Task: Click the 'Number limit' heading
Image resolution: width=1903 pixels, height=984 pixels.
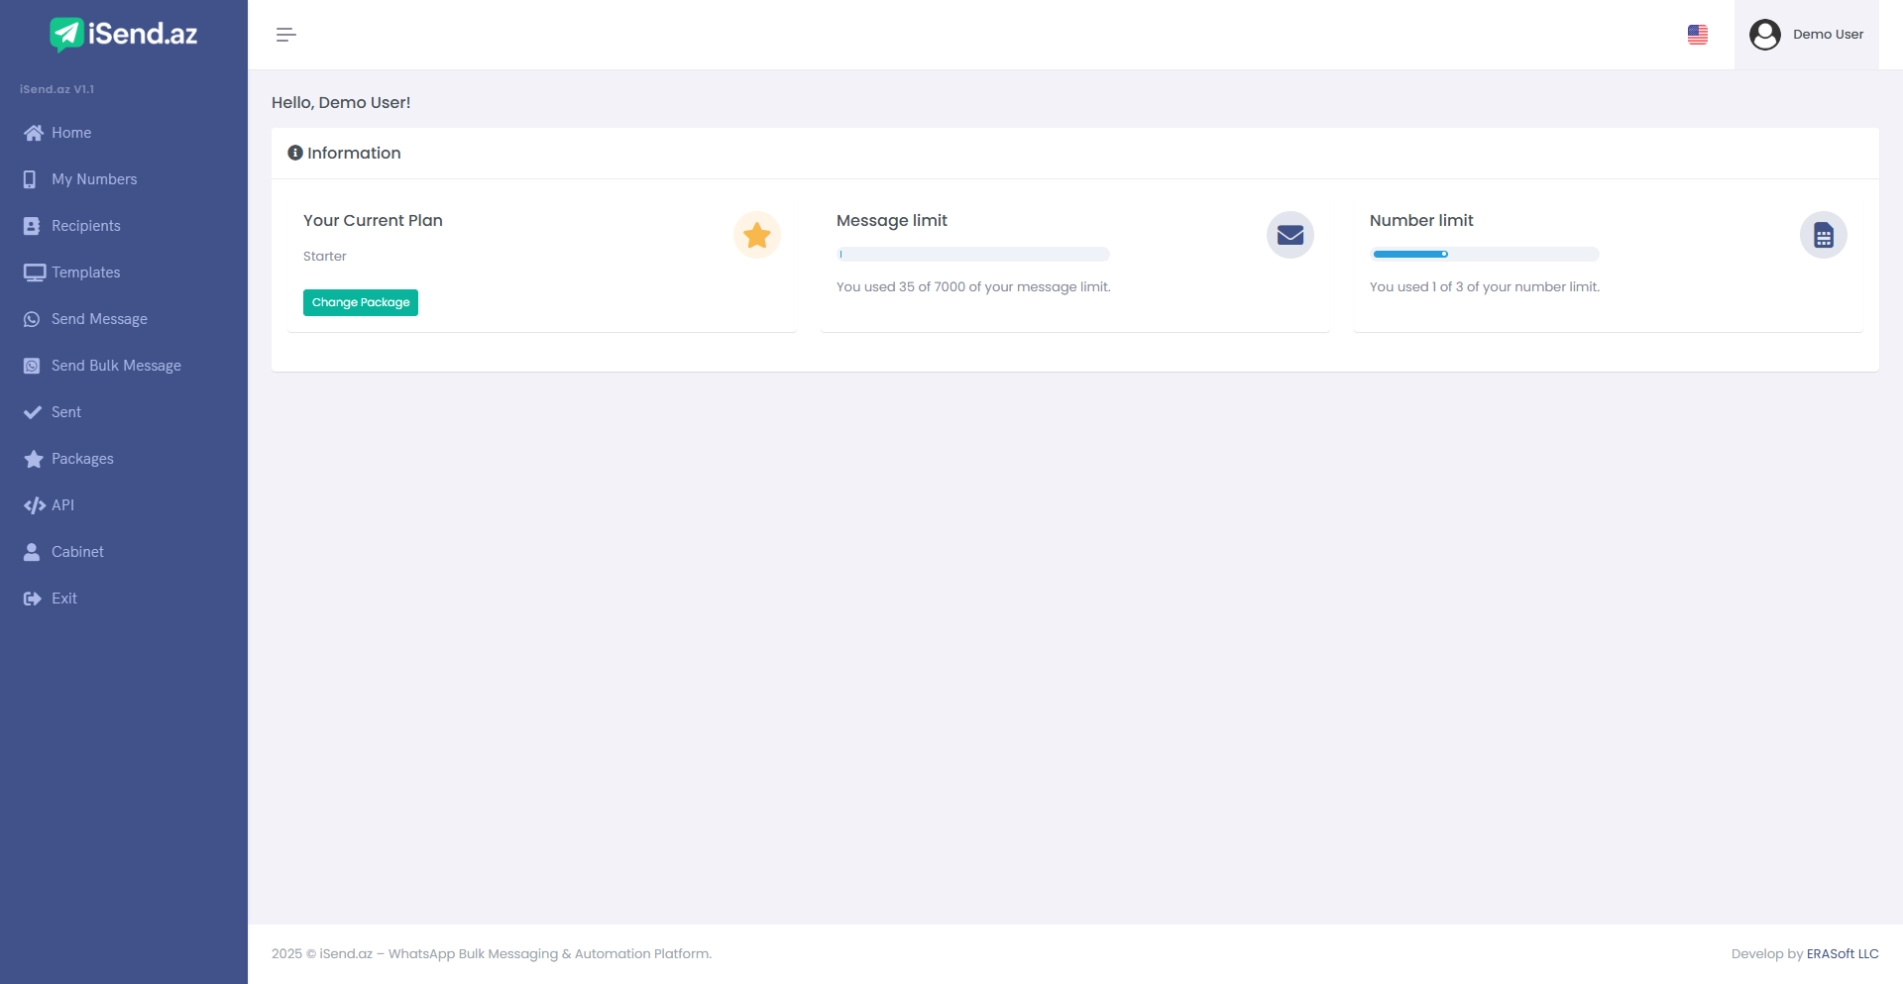Action: point(1421,221)
